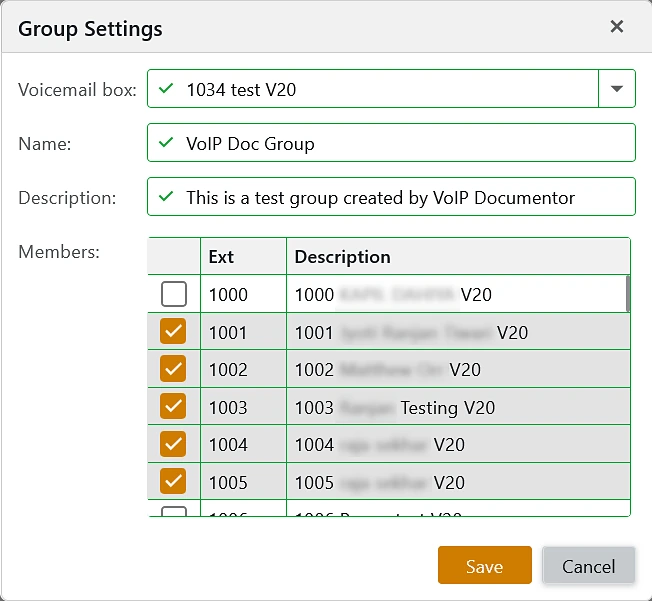
Task: Select the Ext cell 1000
Action: click(243, 294)
